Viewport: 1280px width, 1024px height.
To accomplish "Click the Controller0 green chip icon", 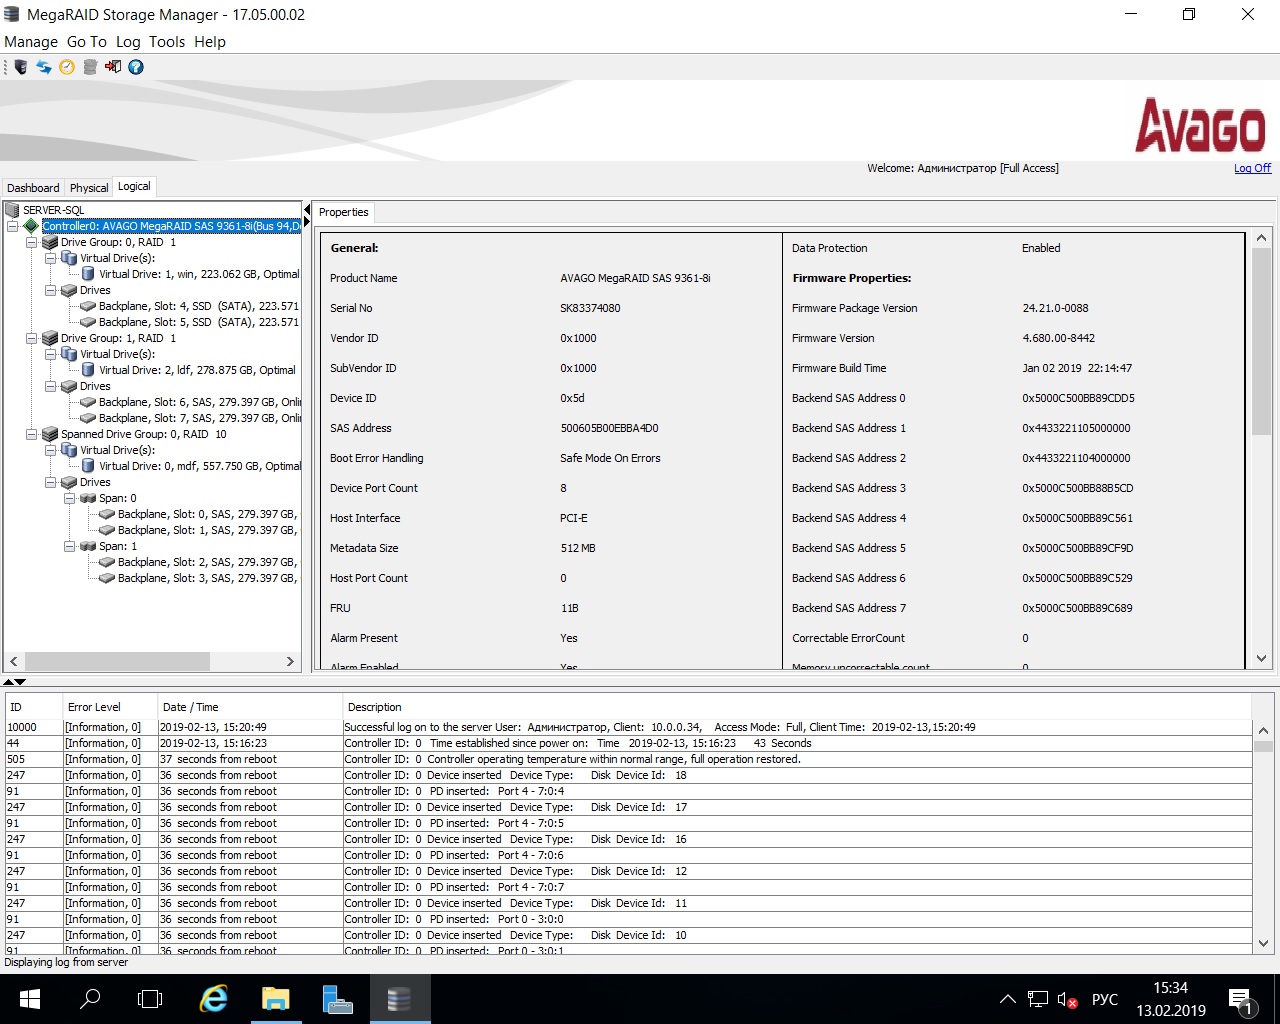I will (x=31, y=226).
